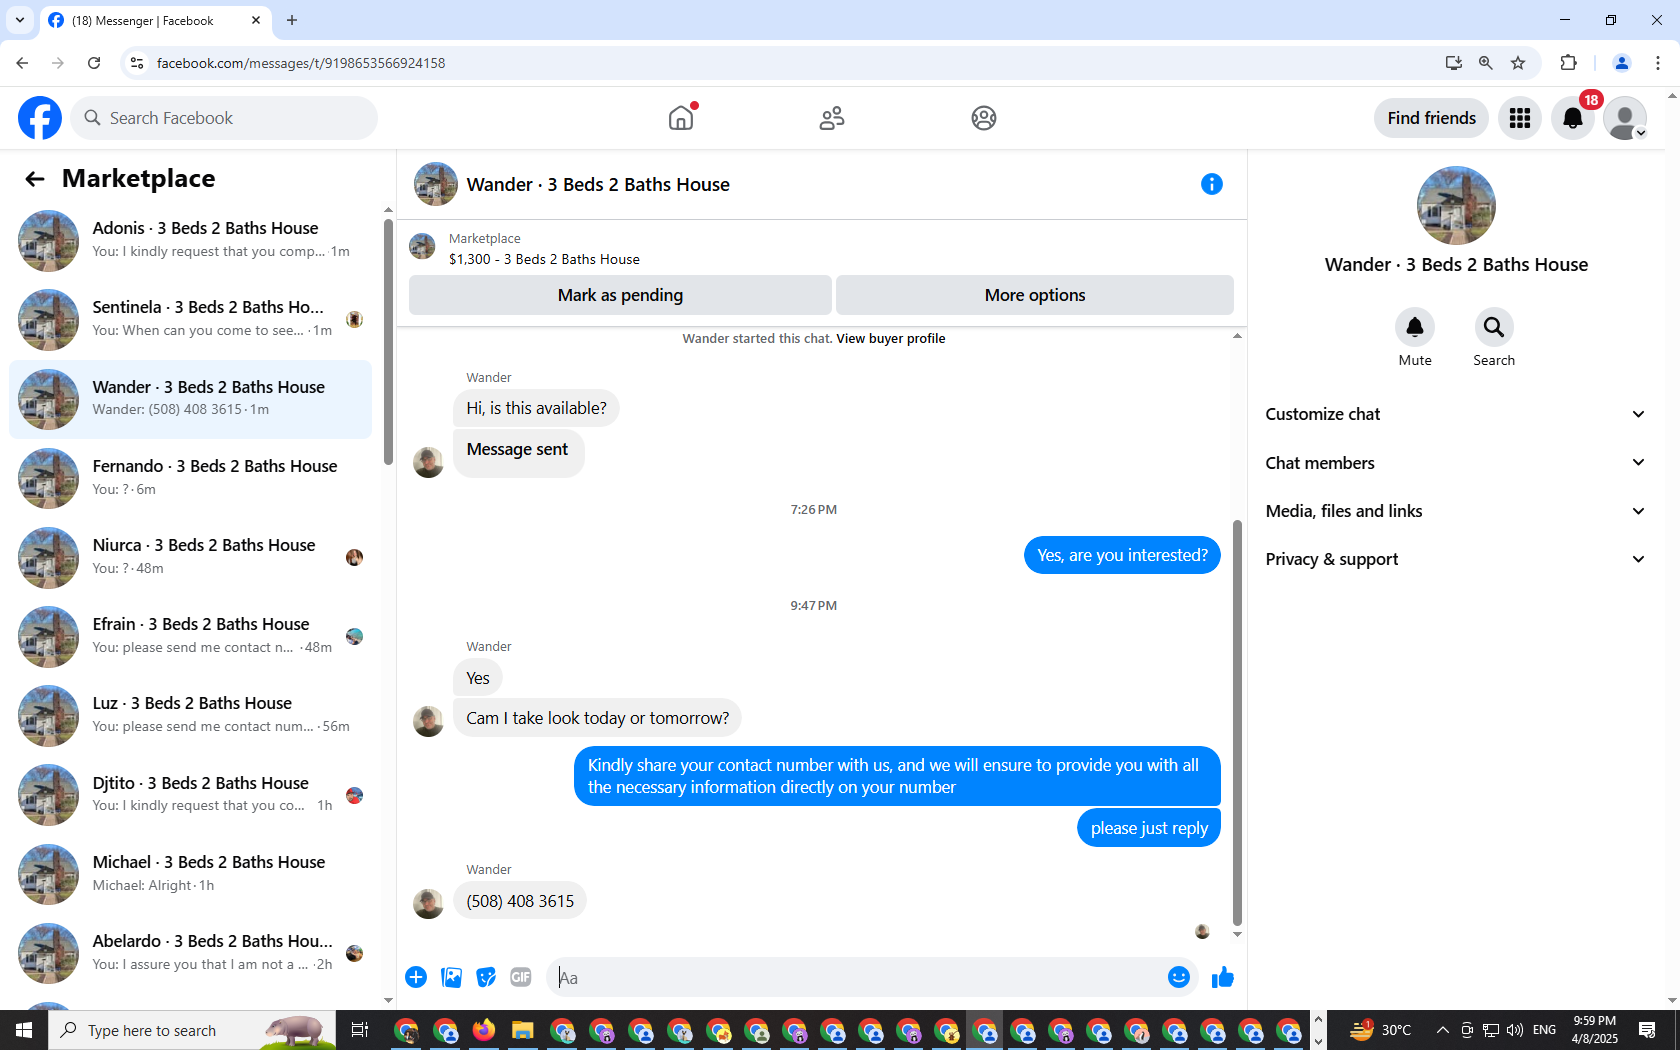Expand Customize chat section
The image size is (1680, 1050).
(x=1455, y=414)
